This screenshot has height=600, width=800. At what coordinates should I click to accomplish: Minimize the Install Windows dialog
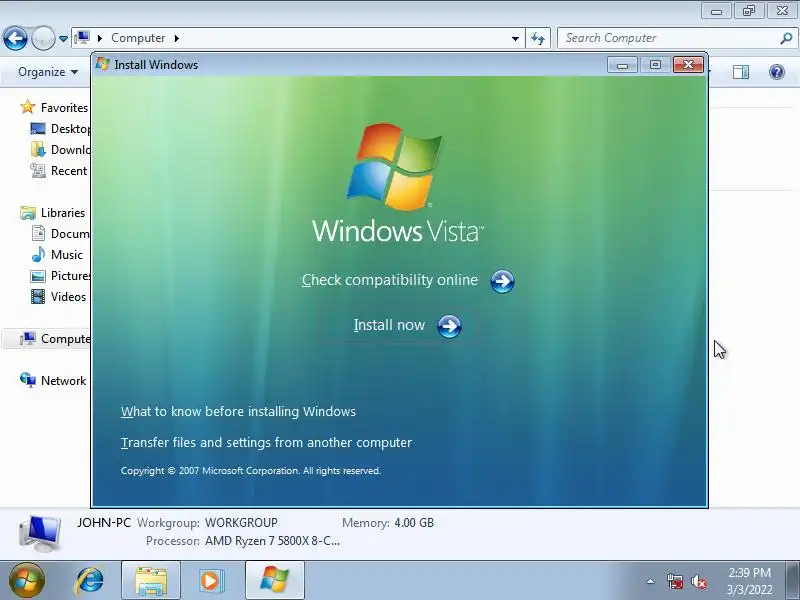pos(622,65)
